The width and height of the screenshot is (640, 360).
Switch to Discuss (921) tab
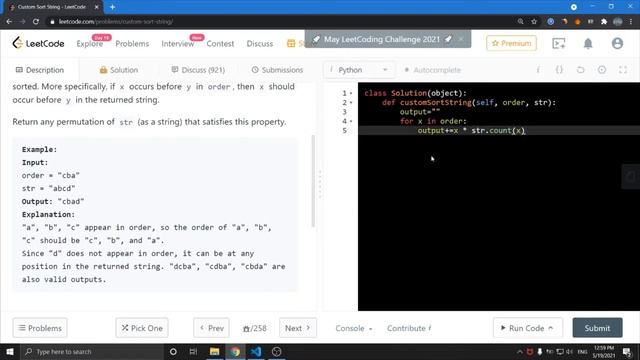[x=198, y=70]
